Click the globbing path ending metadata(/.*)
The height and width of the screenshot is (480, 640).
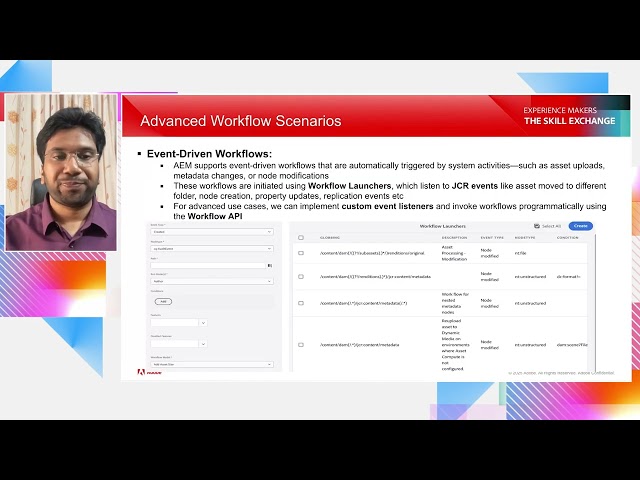click(x=363, y=303)
